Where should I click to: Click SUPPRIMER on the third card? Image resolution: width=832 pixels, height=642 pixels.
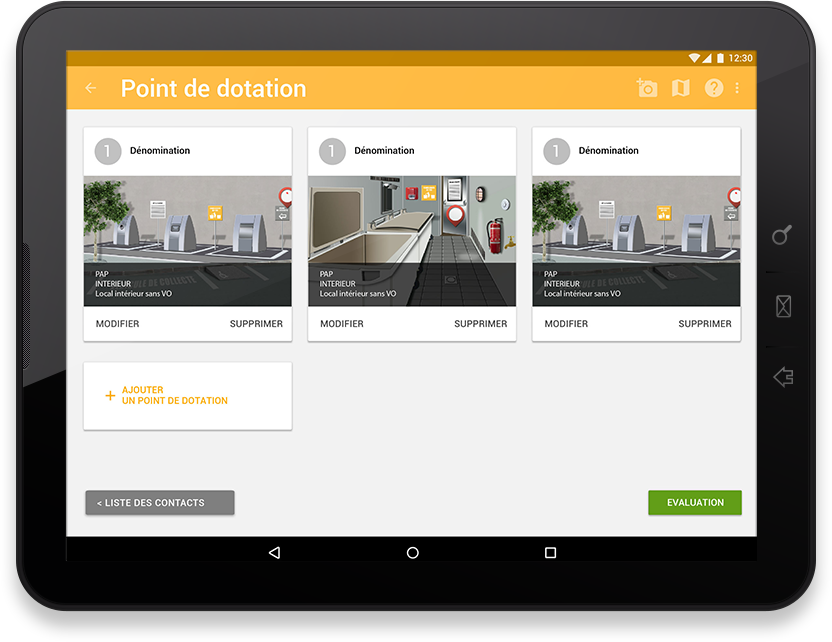[x=705, y=324]
